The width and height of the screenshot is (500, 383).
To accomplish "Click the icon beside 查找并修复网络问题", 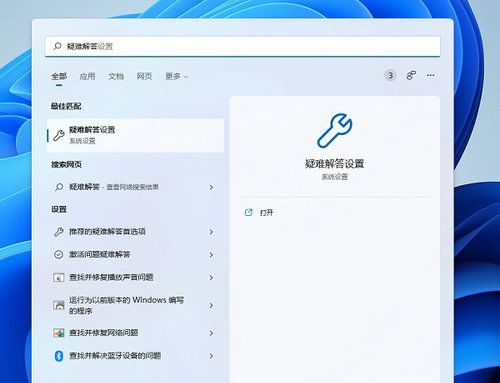I will pyautogui.click(x=59, y=333).
